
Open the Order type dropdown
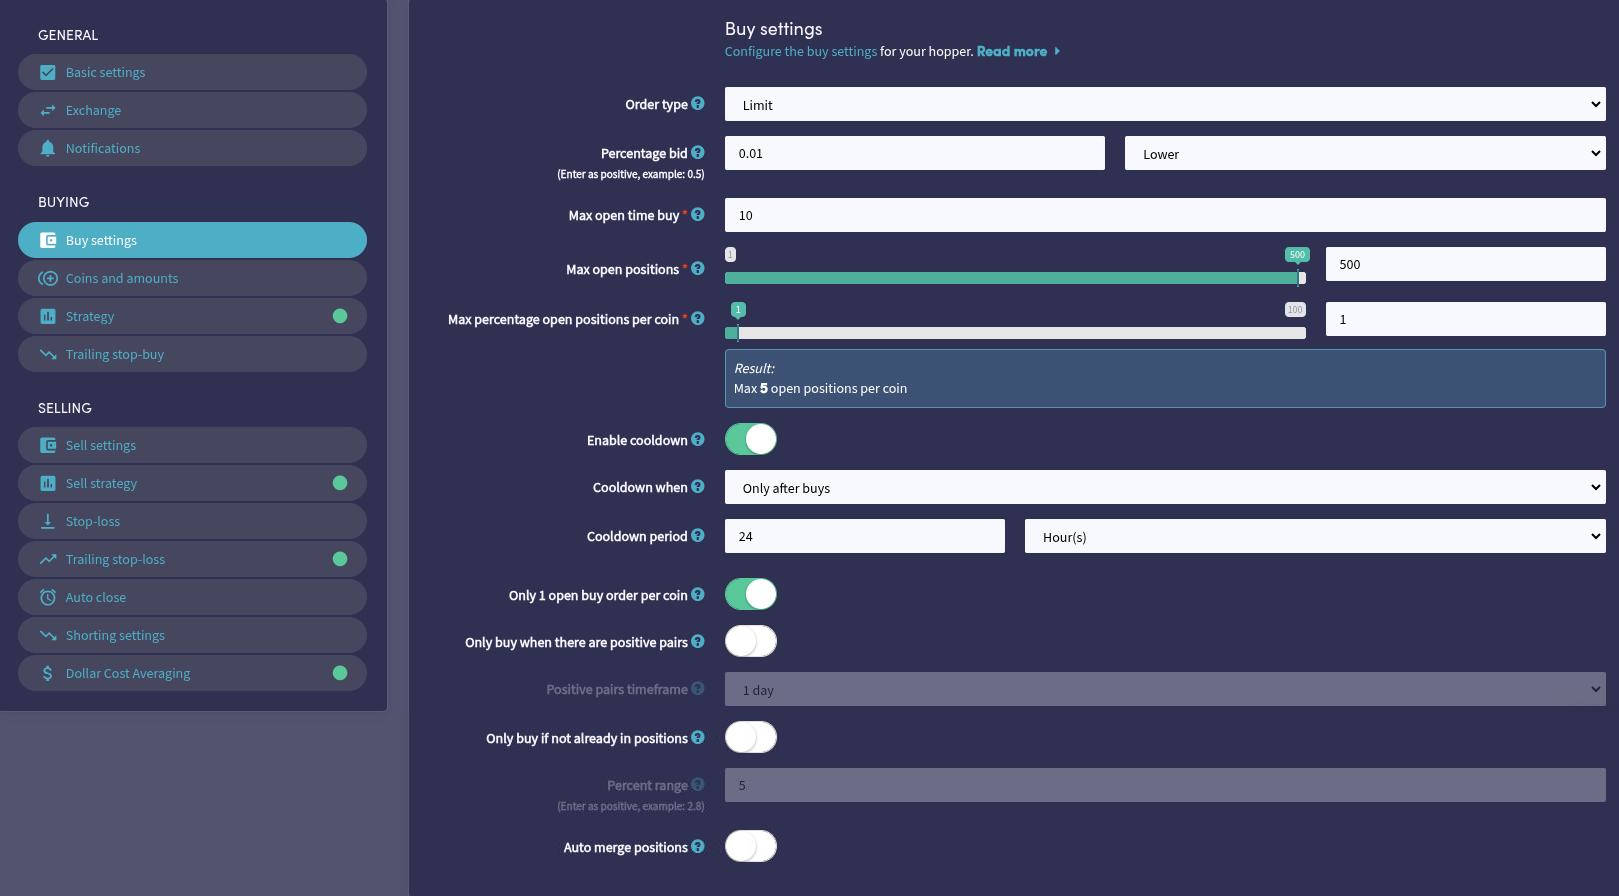pyautogui.click(x=1164, y=104)
